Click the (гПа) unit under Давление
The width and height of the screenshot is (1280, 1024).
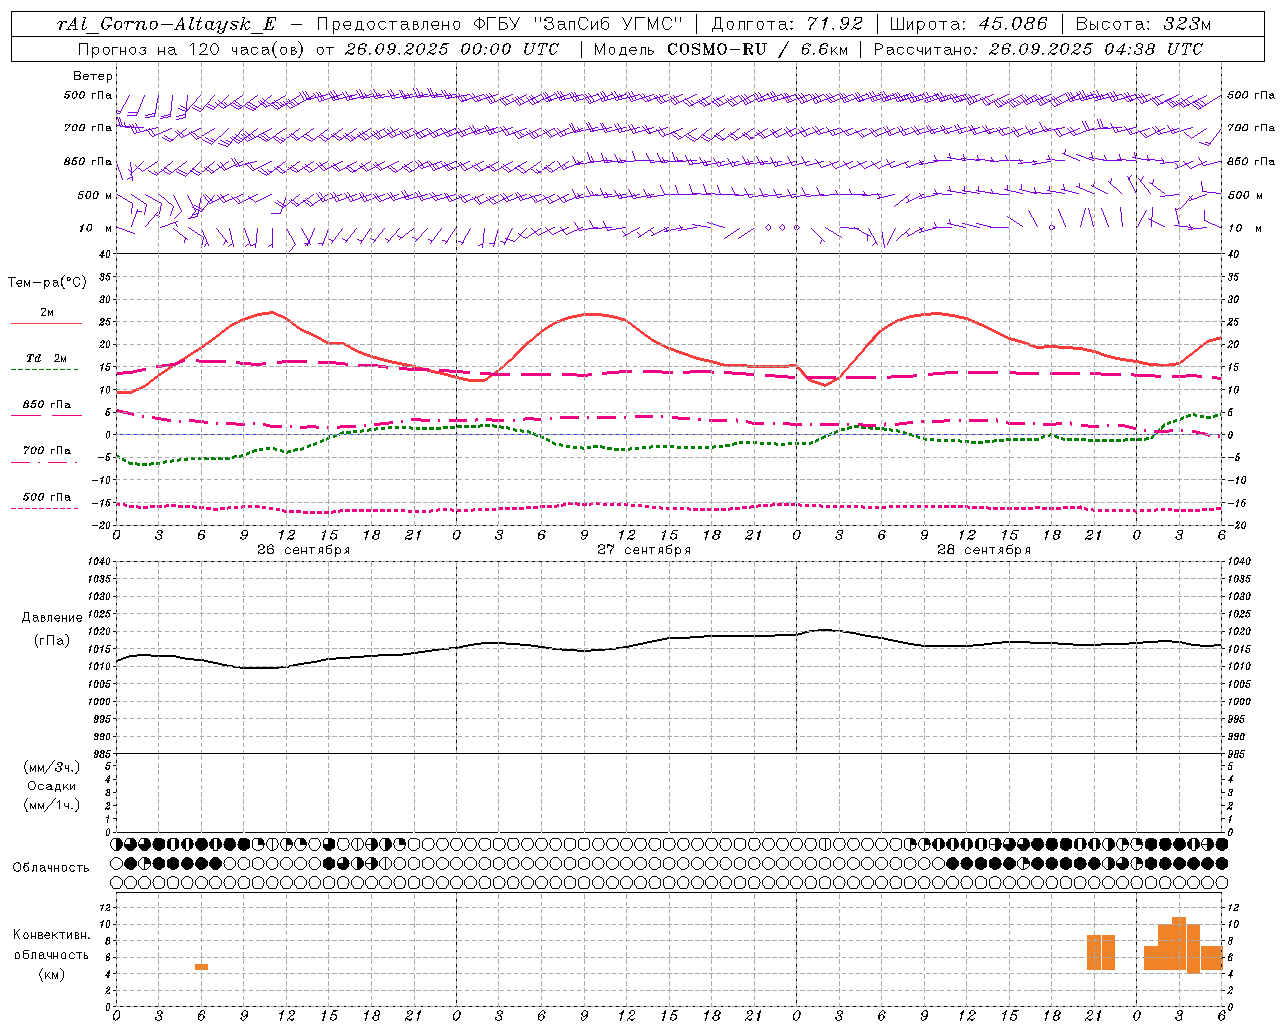point(52,641)
